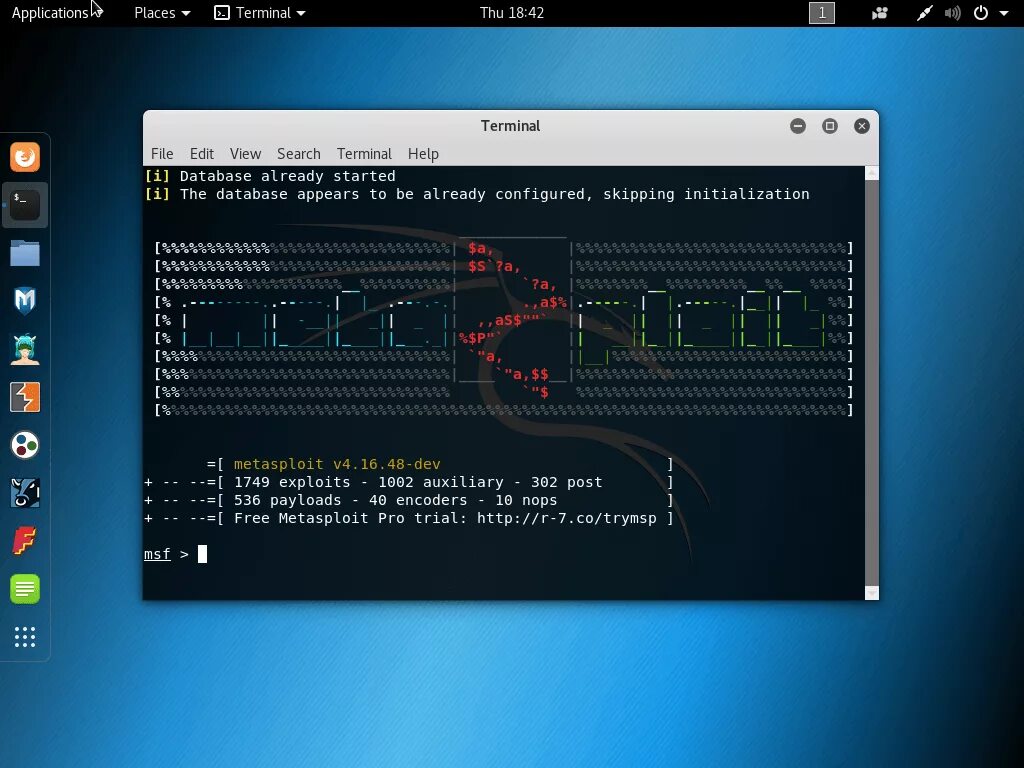Open Armitage icon with green-haired avatar
The height and width of the screenshot is (768, 1024).
pos(25,349)
